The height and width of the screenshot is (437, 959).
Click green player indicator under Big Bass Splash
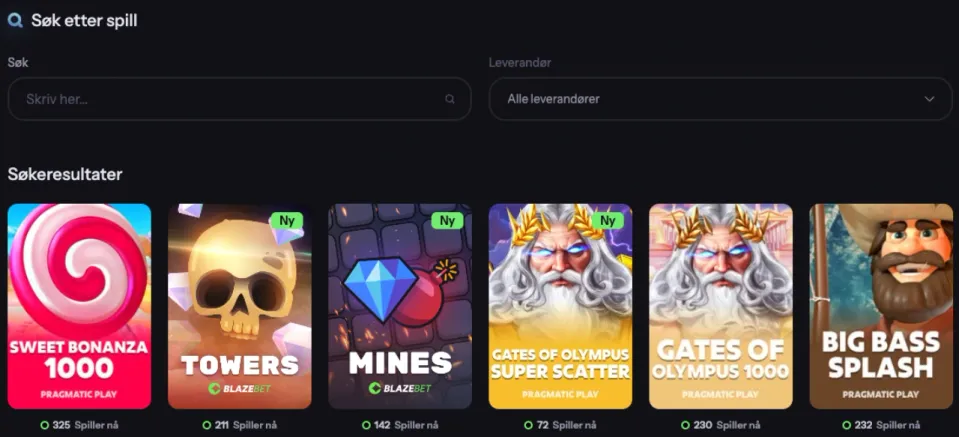click(x=846, y=425)
